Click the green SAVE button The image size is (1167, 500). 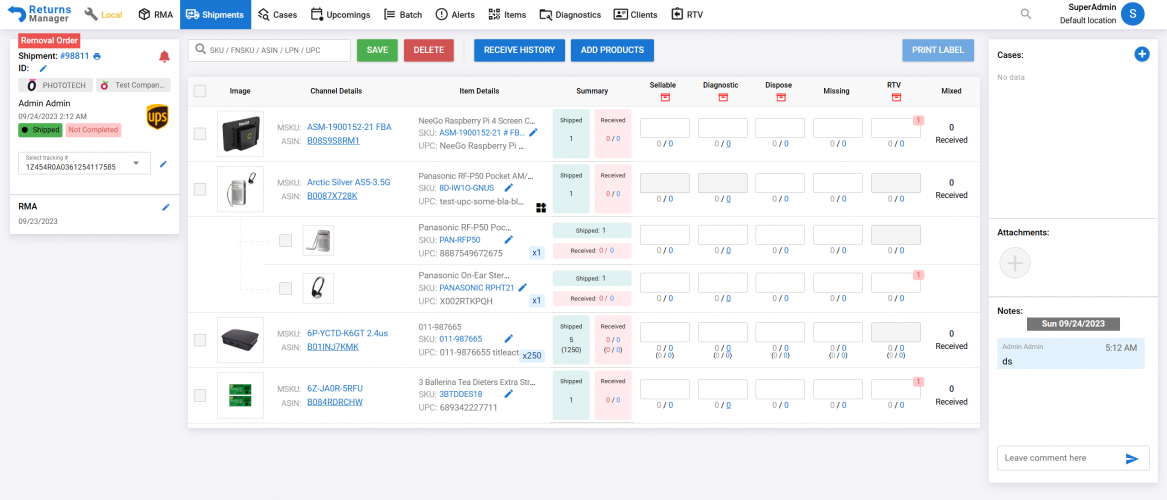click(x=377, y=50)
